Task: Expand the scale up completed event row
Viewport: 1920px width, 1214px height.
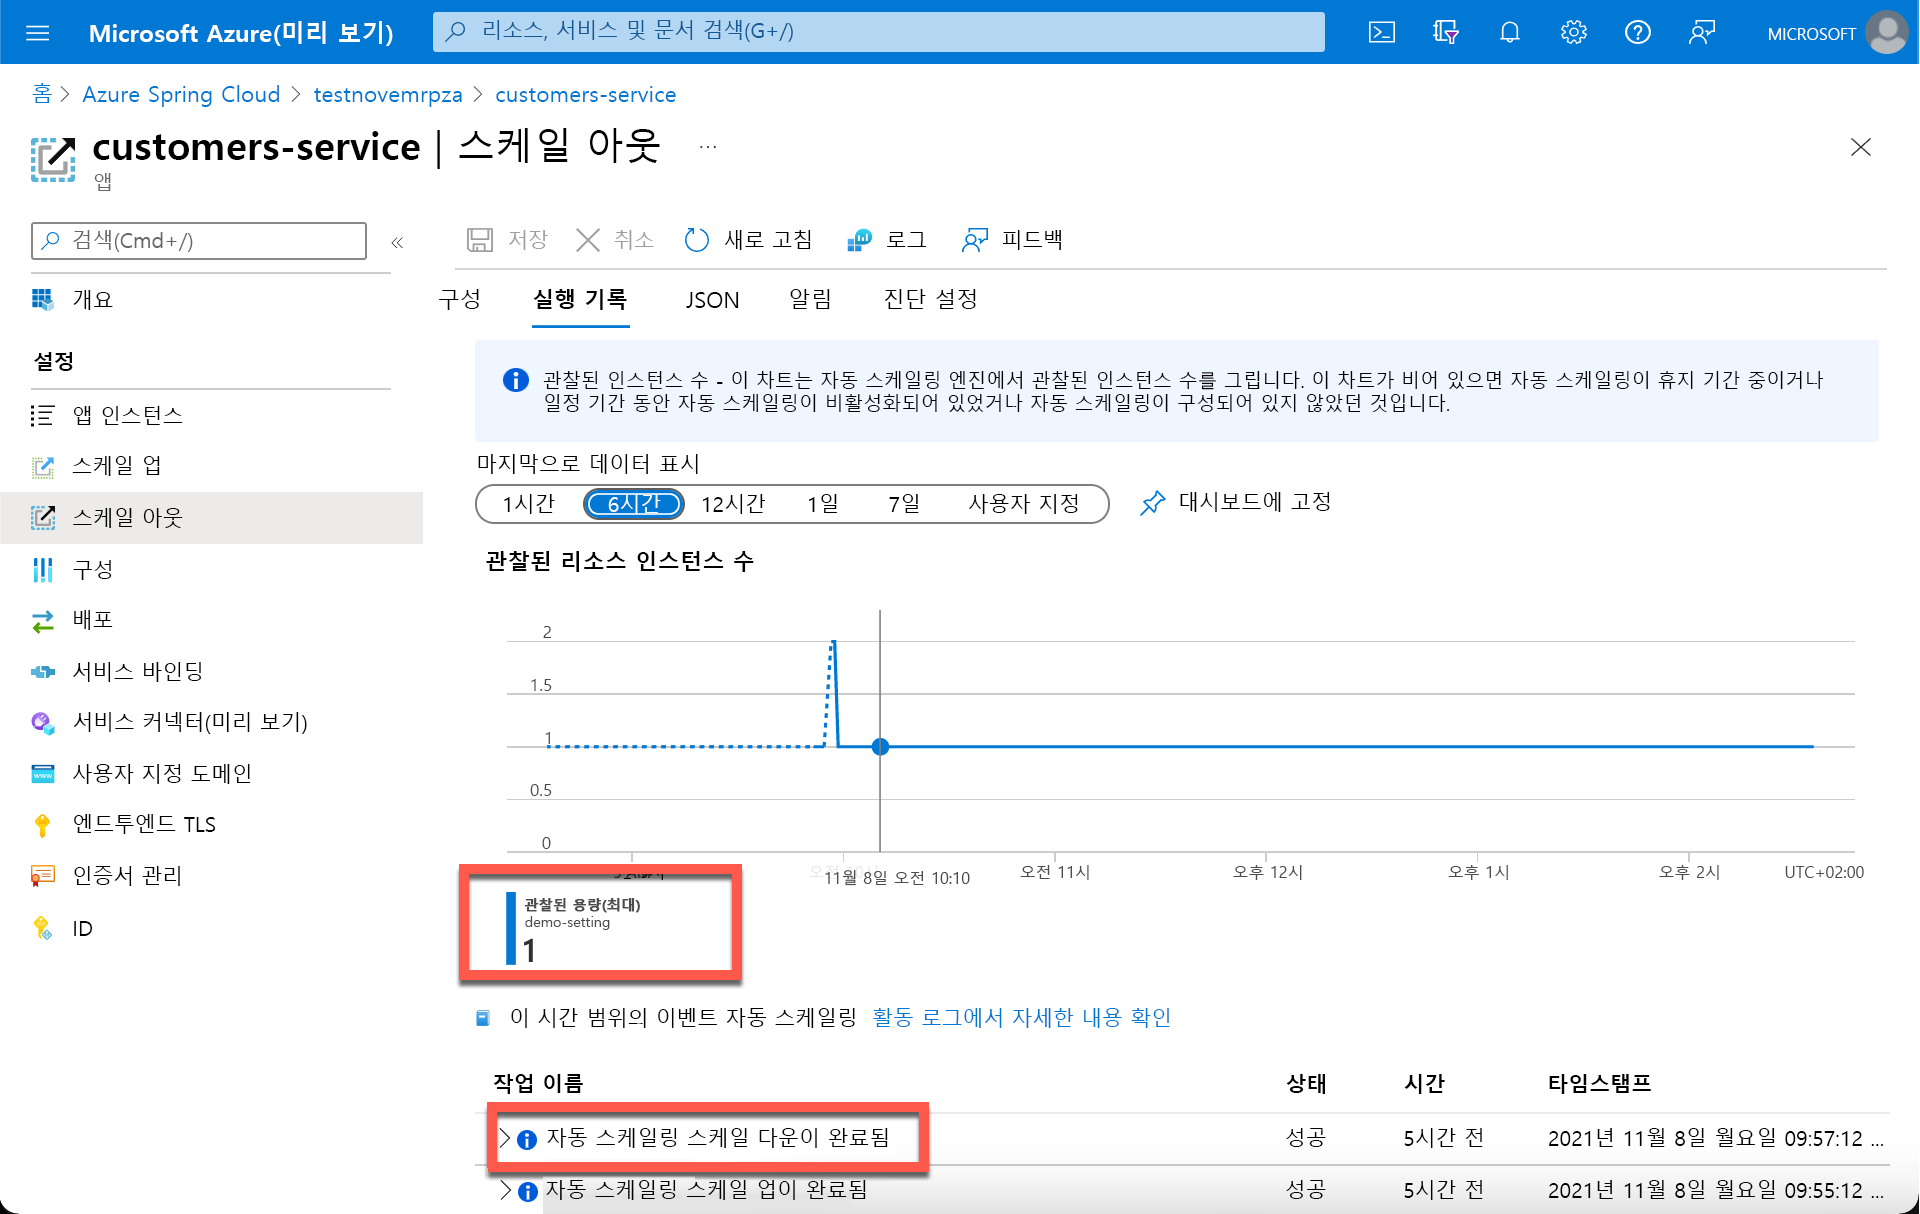Action: pos(505,1190)
